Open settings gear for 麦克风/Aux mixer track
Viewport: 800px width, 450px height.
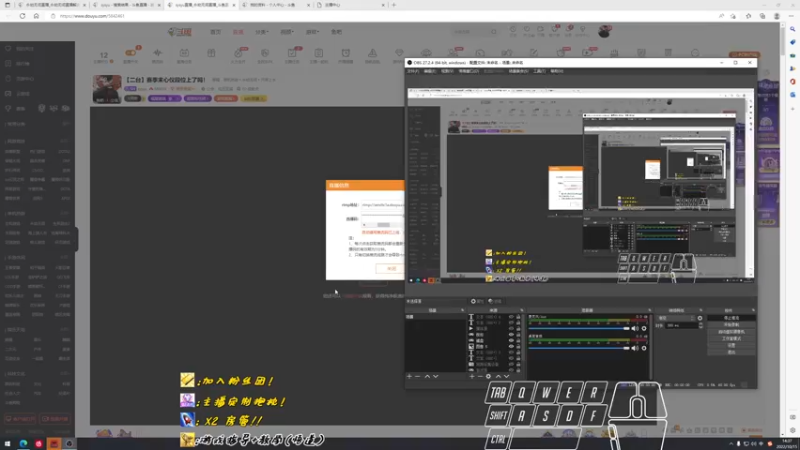(x=644, y=329)
